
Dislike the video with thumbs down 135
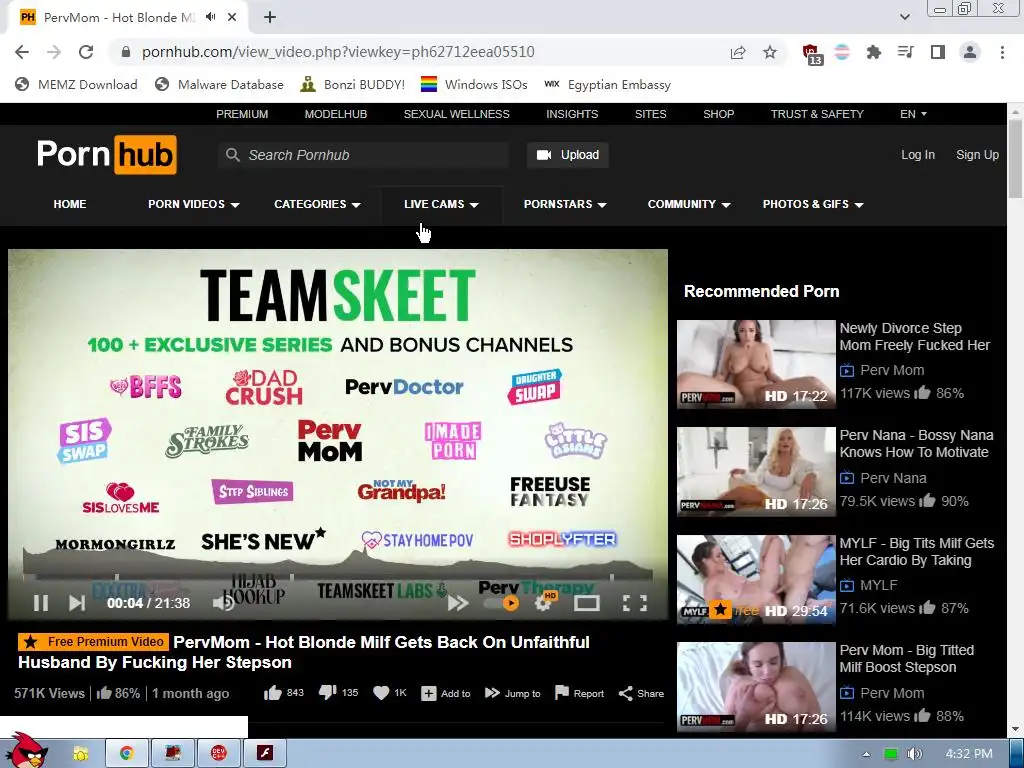tap(338, 693)
